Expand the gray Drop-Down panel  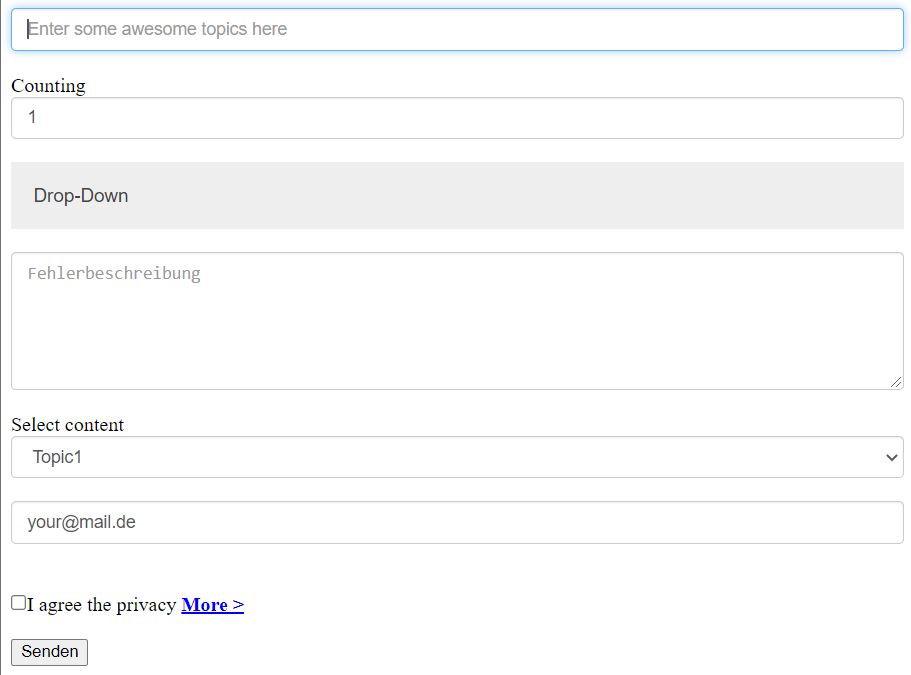coord(457,196)
